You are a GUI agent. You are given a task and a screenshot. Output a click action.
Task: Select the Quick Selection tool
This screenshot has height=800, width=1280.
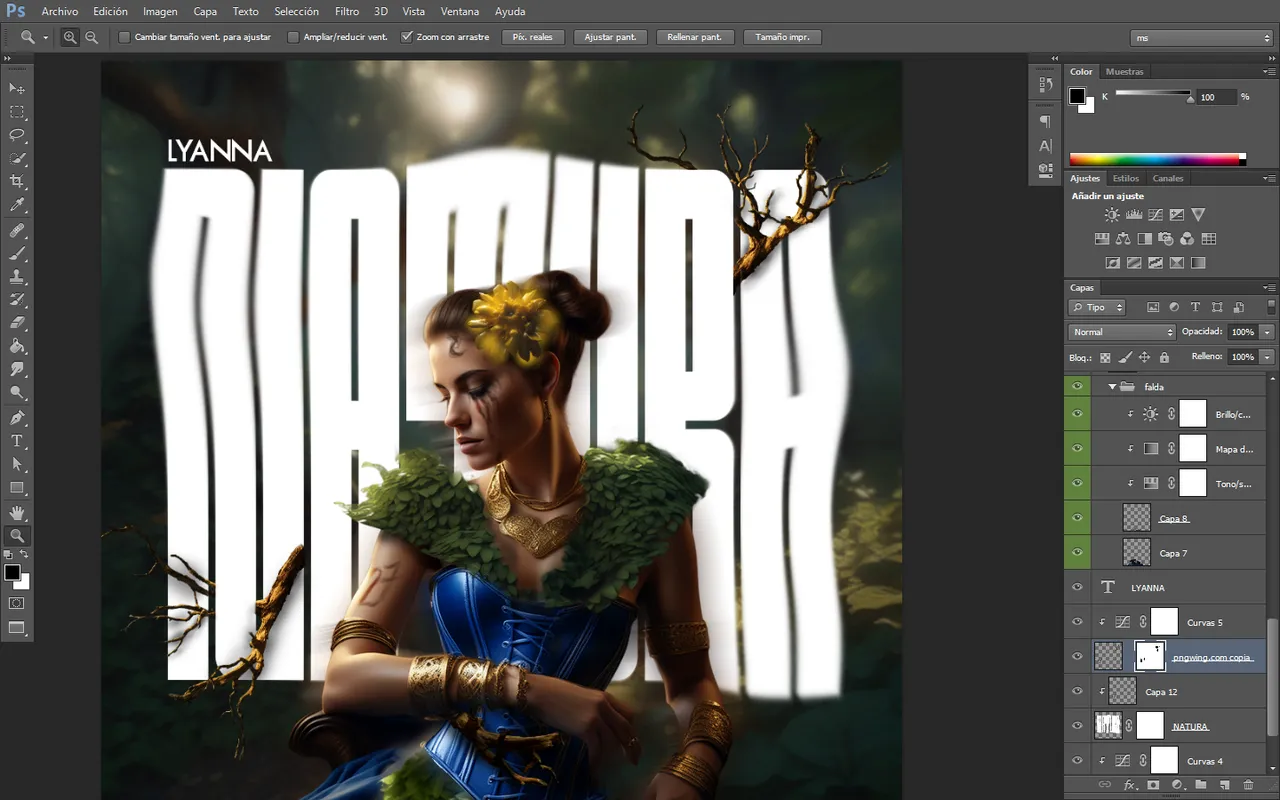click(17, 158)
